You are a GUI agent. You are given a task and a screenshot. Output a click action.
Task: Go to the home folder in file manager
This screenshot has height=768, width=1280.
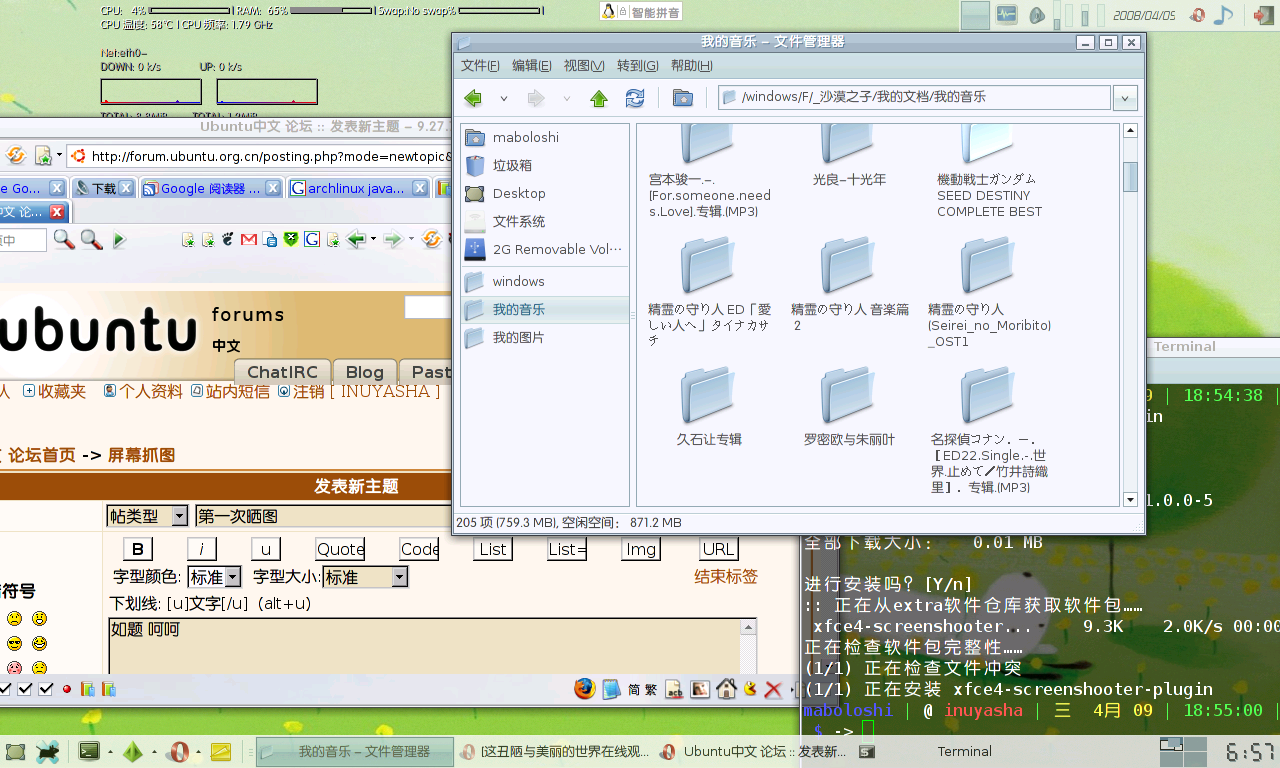(x=683, y=98)
